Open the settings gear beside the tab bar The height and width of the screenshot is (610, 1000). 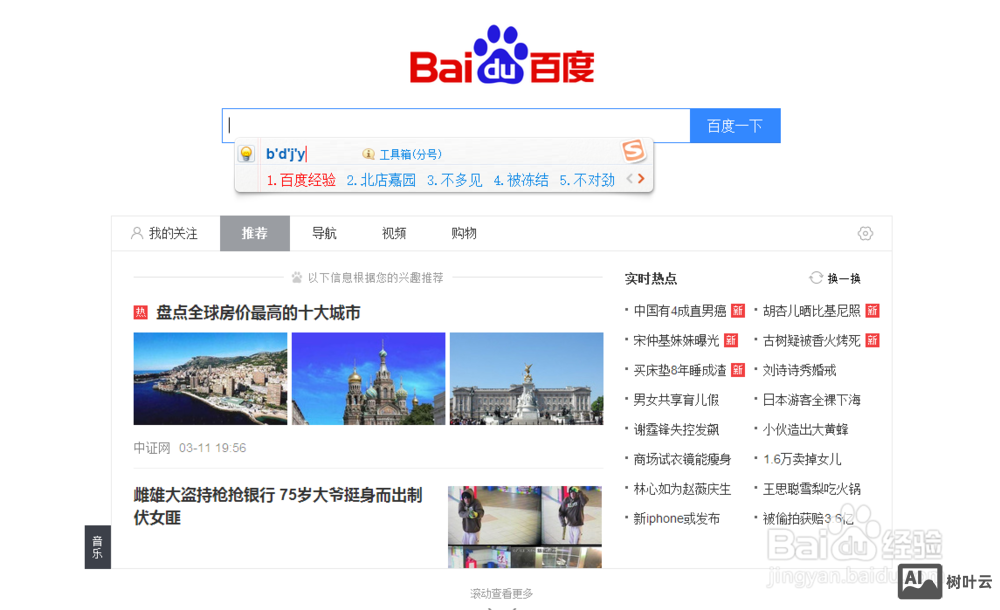pos(865,233)
